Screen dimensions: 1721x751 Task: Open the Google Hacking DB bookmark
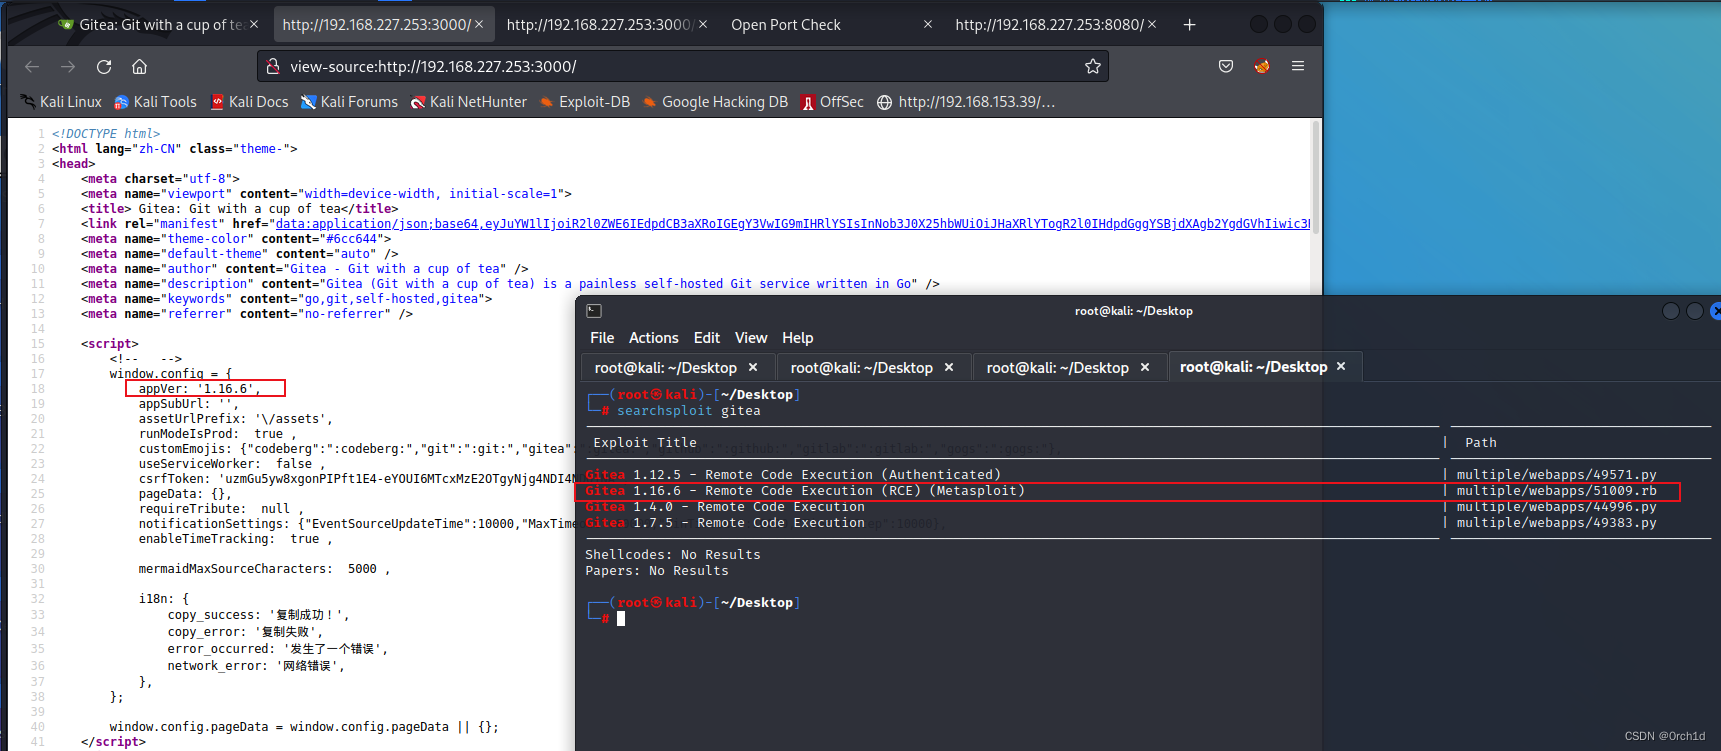pyautogui.click(x=715, y=102)
